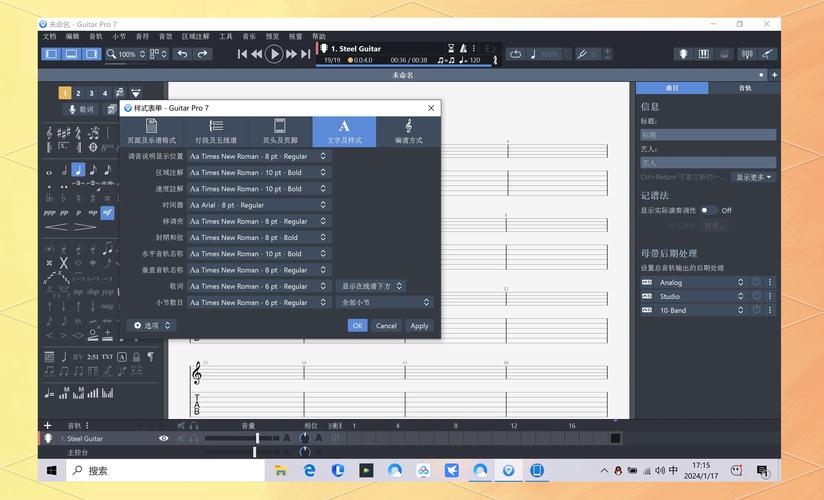Click the Steel Guitar track volume slider
The width and height of the screenshot is (824, 500).
pos(242,438)
